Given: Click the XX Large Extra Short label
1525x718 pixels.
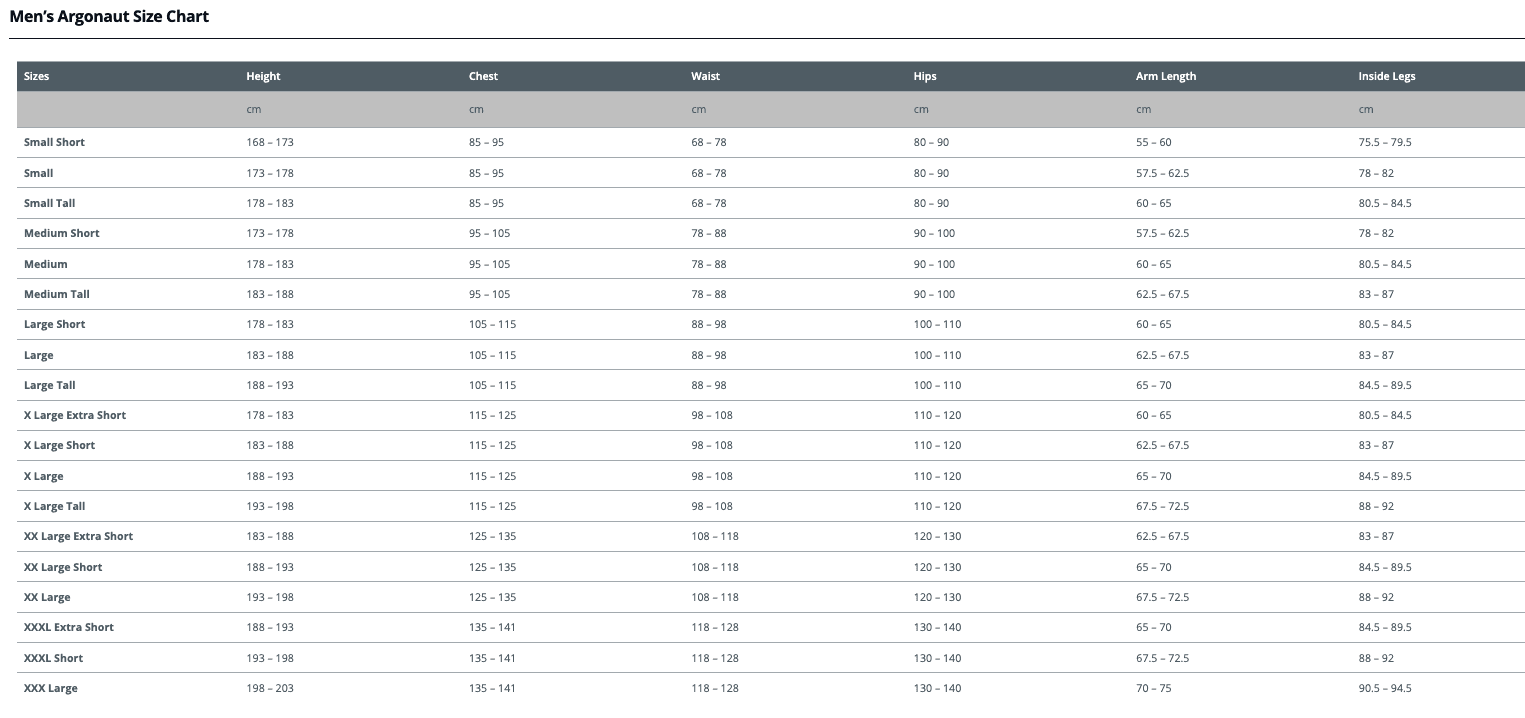Looking at the screenshot, I should pyautogui.click(x=79, y=536).
